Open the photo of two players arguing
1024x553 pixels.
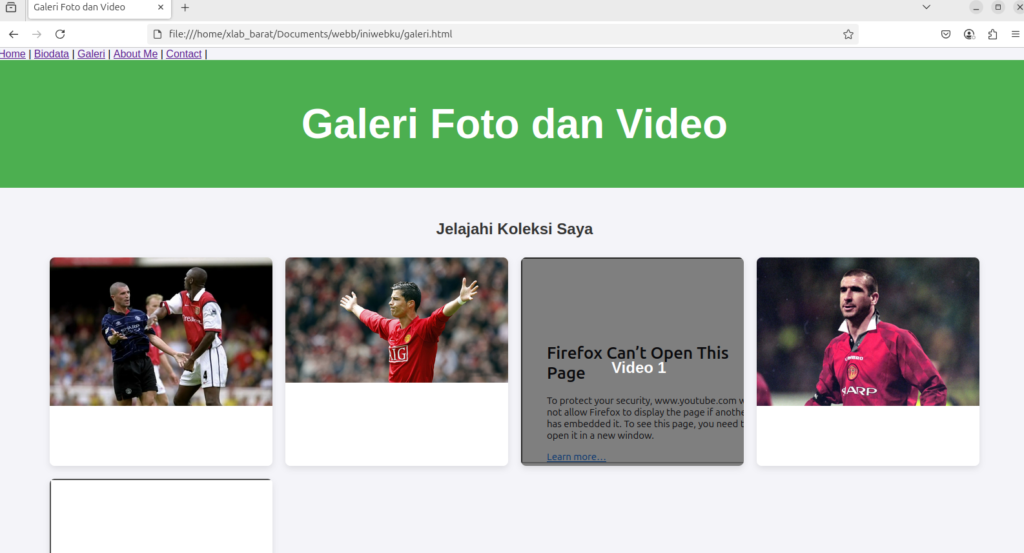[x=161, y=332]
